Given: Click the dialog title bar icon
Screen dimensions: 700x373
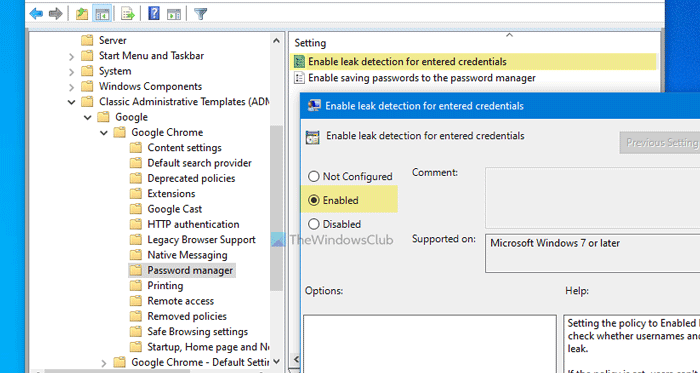Looking at the screenshot, I should pos(314,106).
